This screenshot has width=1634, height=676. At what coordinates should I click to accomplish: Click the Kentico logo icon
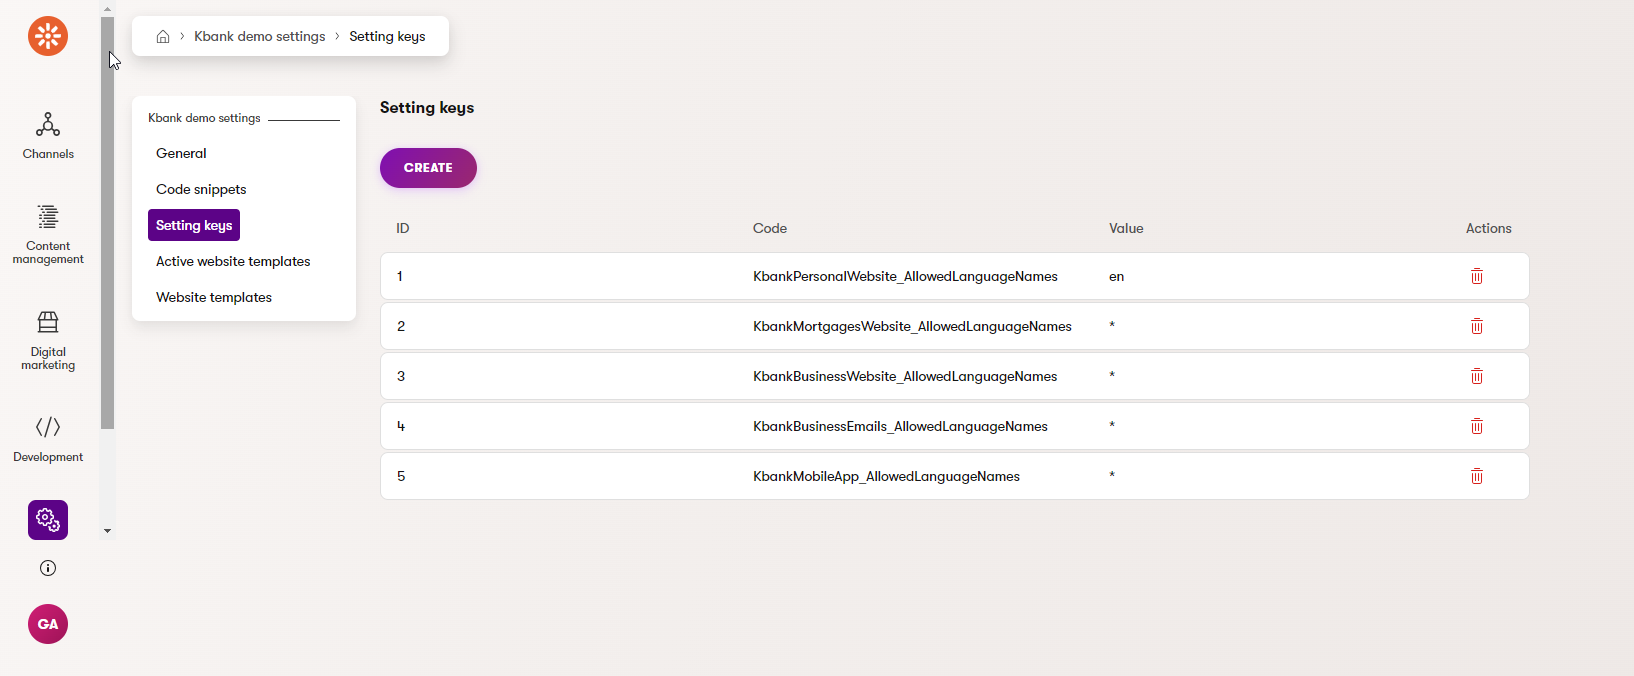pyautogui.click(x=48, y=36)
